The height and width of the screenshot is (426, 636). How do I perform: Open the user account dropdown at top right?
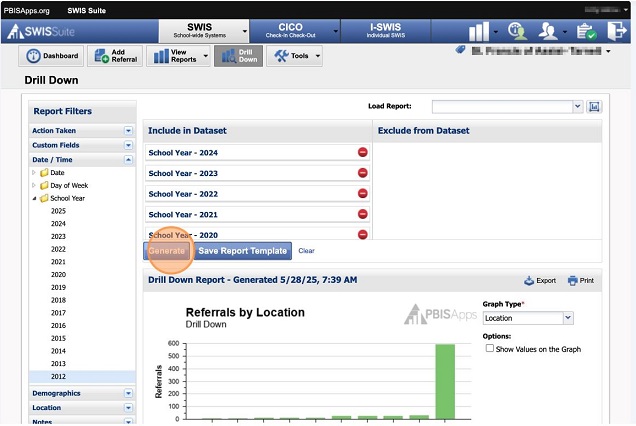coord(626,10)
